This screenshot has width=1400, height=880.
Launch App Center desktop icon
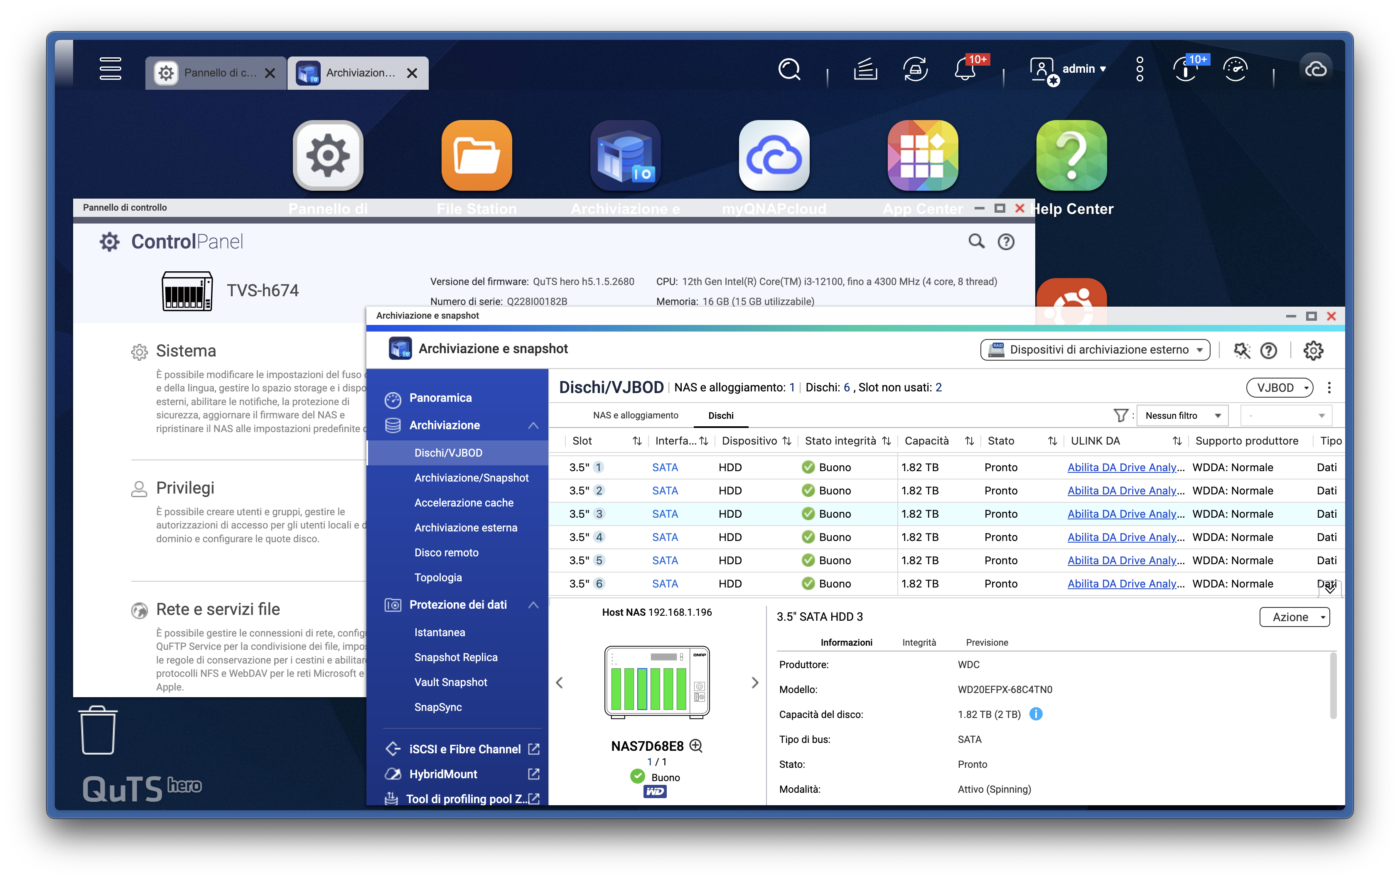pos(923,156)
